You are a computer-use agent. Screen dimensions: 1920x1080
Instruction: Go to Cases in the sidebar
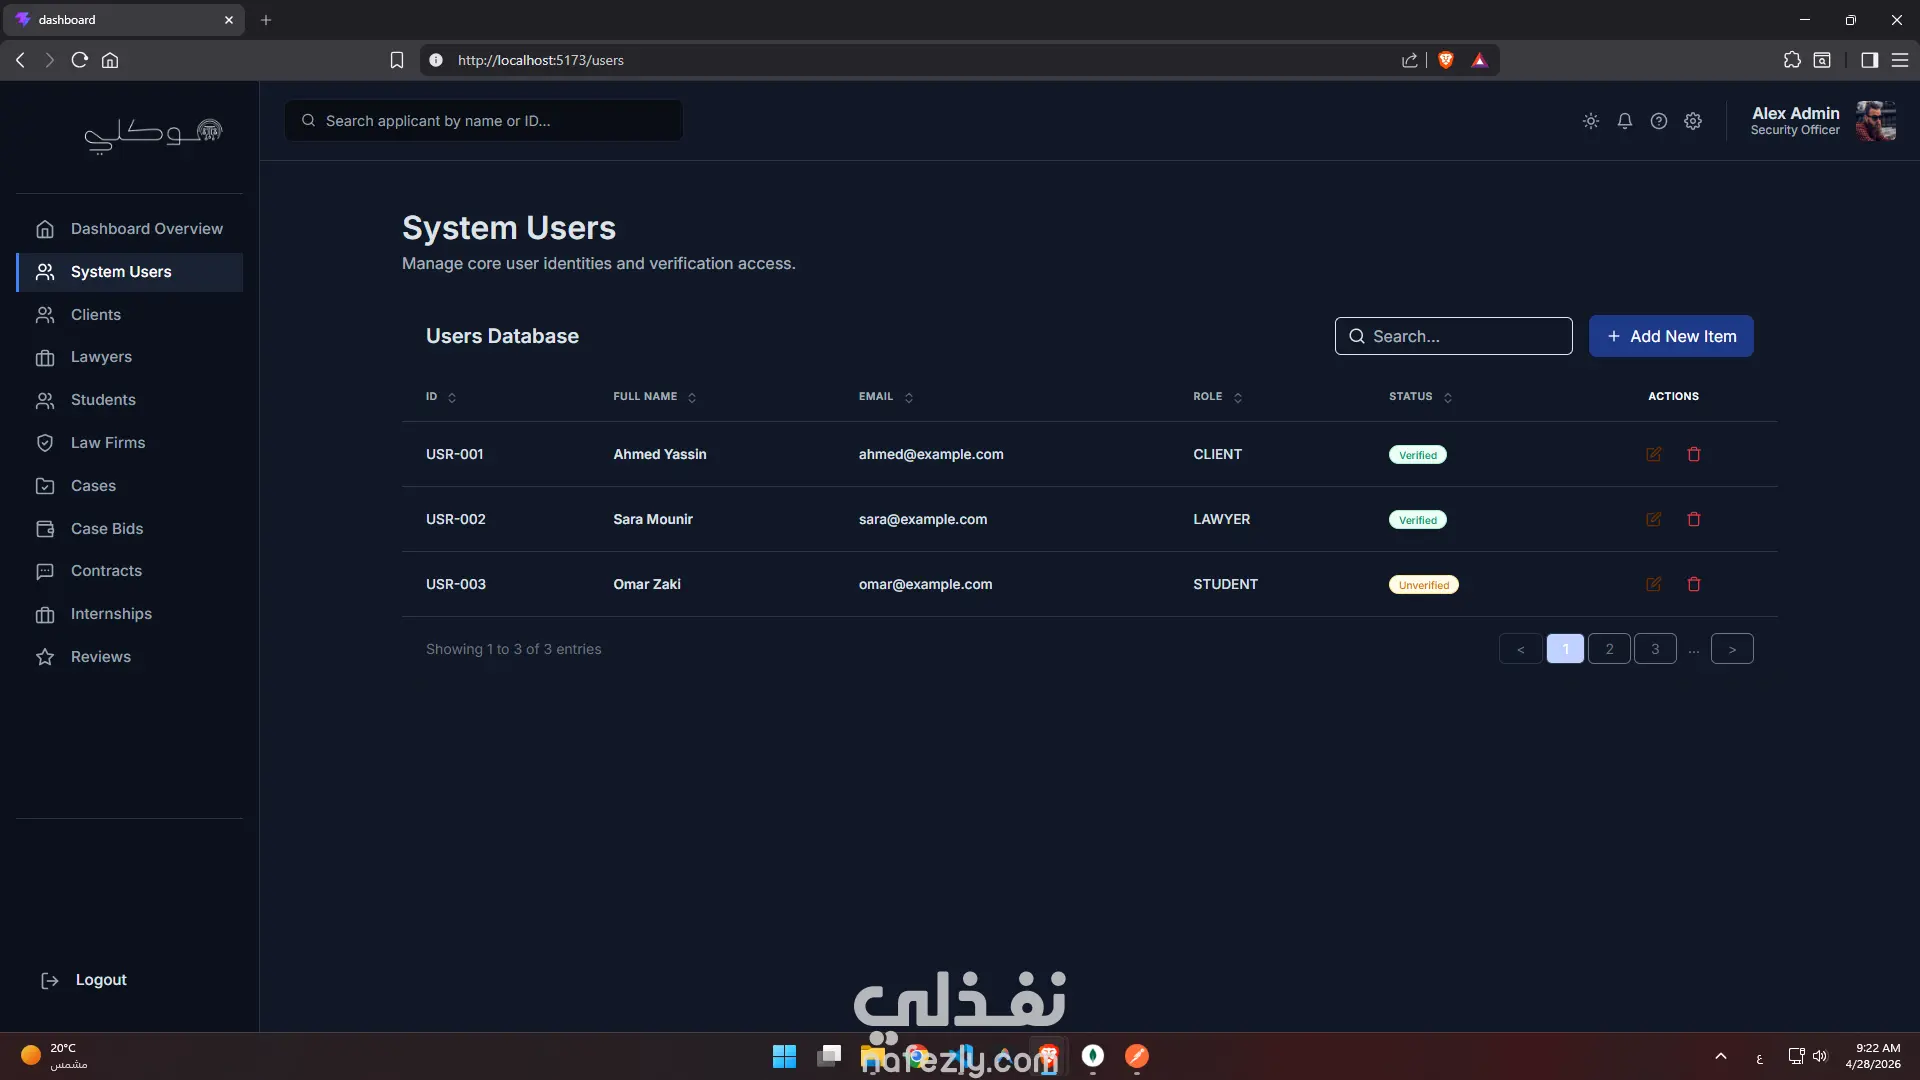pos(130,486)
